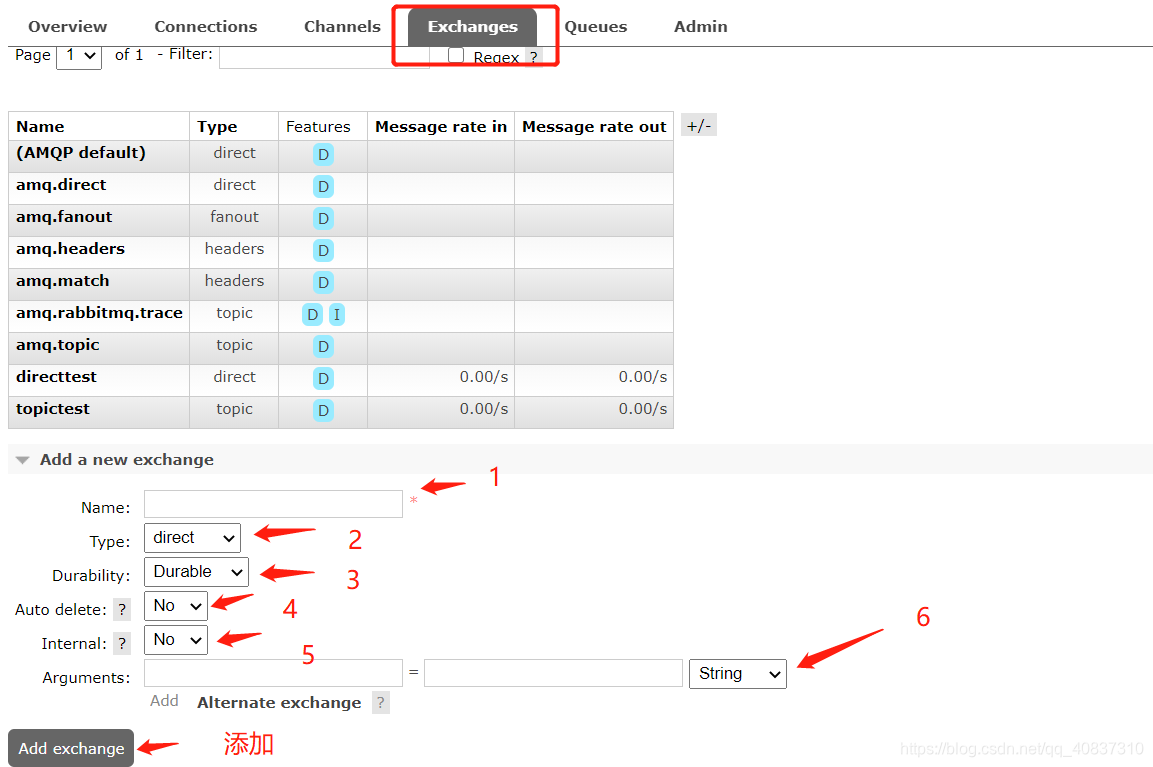Sort by the Name column header
Screen dimensions: 1153x767
coord(40,126)
